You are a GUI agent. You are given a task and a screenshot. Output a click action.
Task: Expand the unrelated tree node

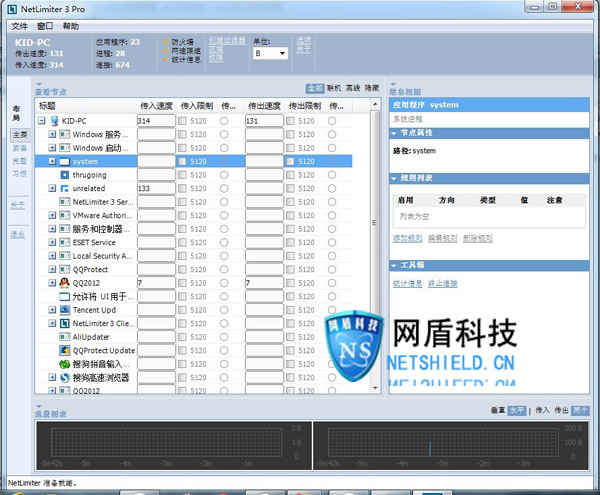(52, 188)
